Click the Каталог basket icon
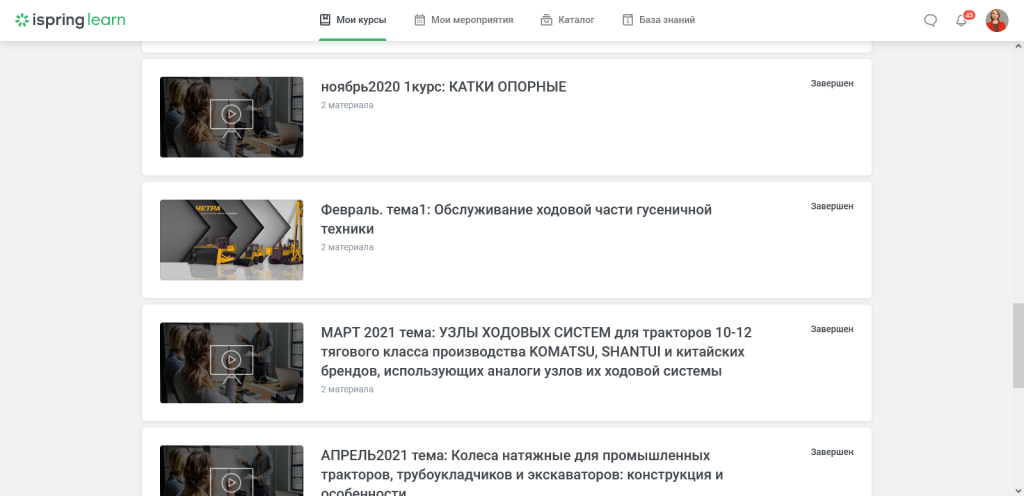1024x496 pixels. 547,20
